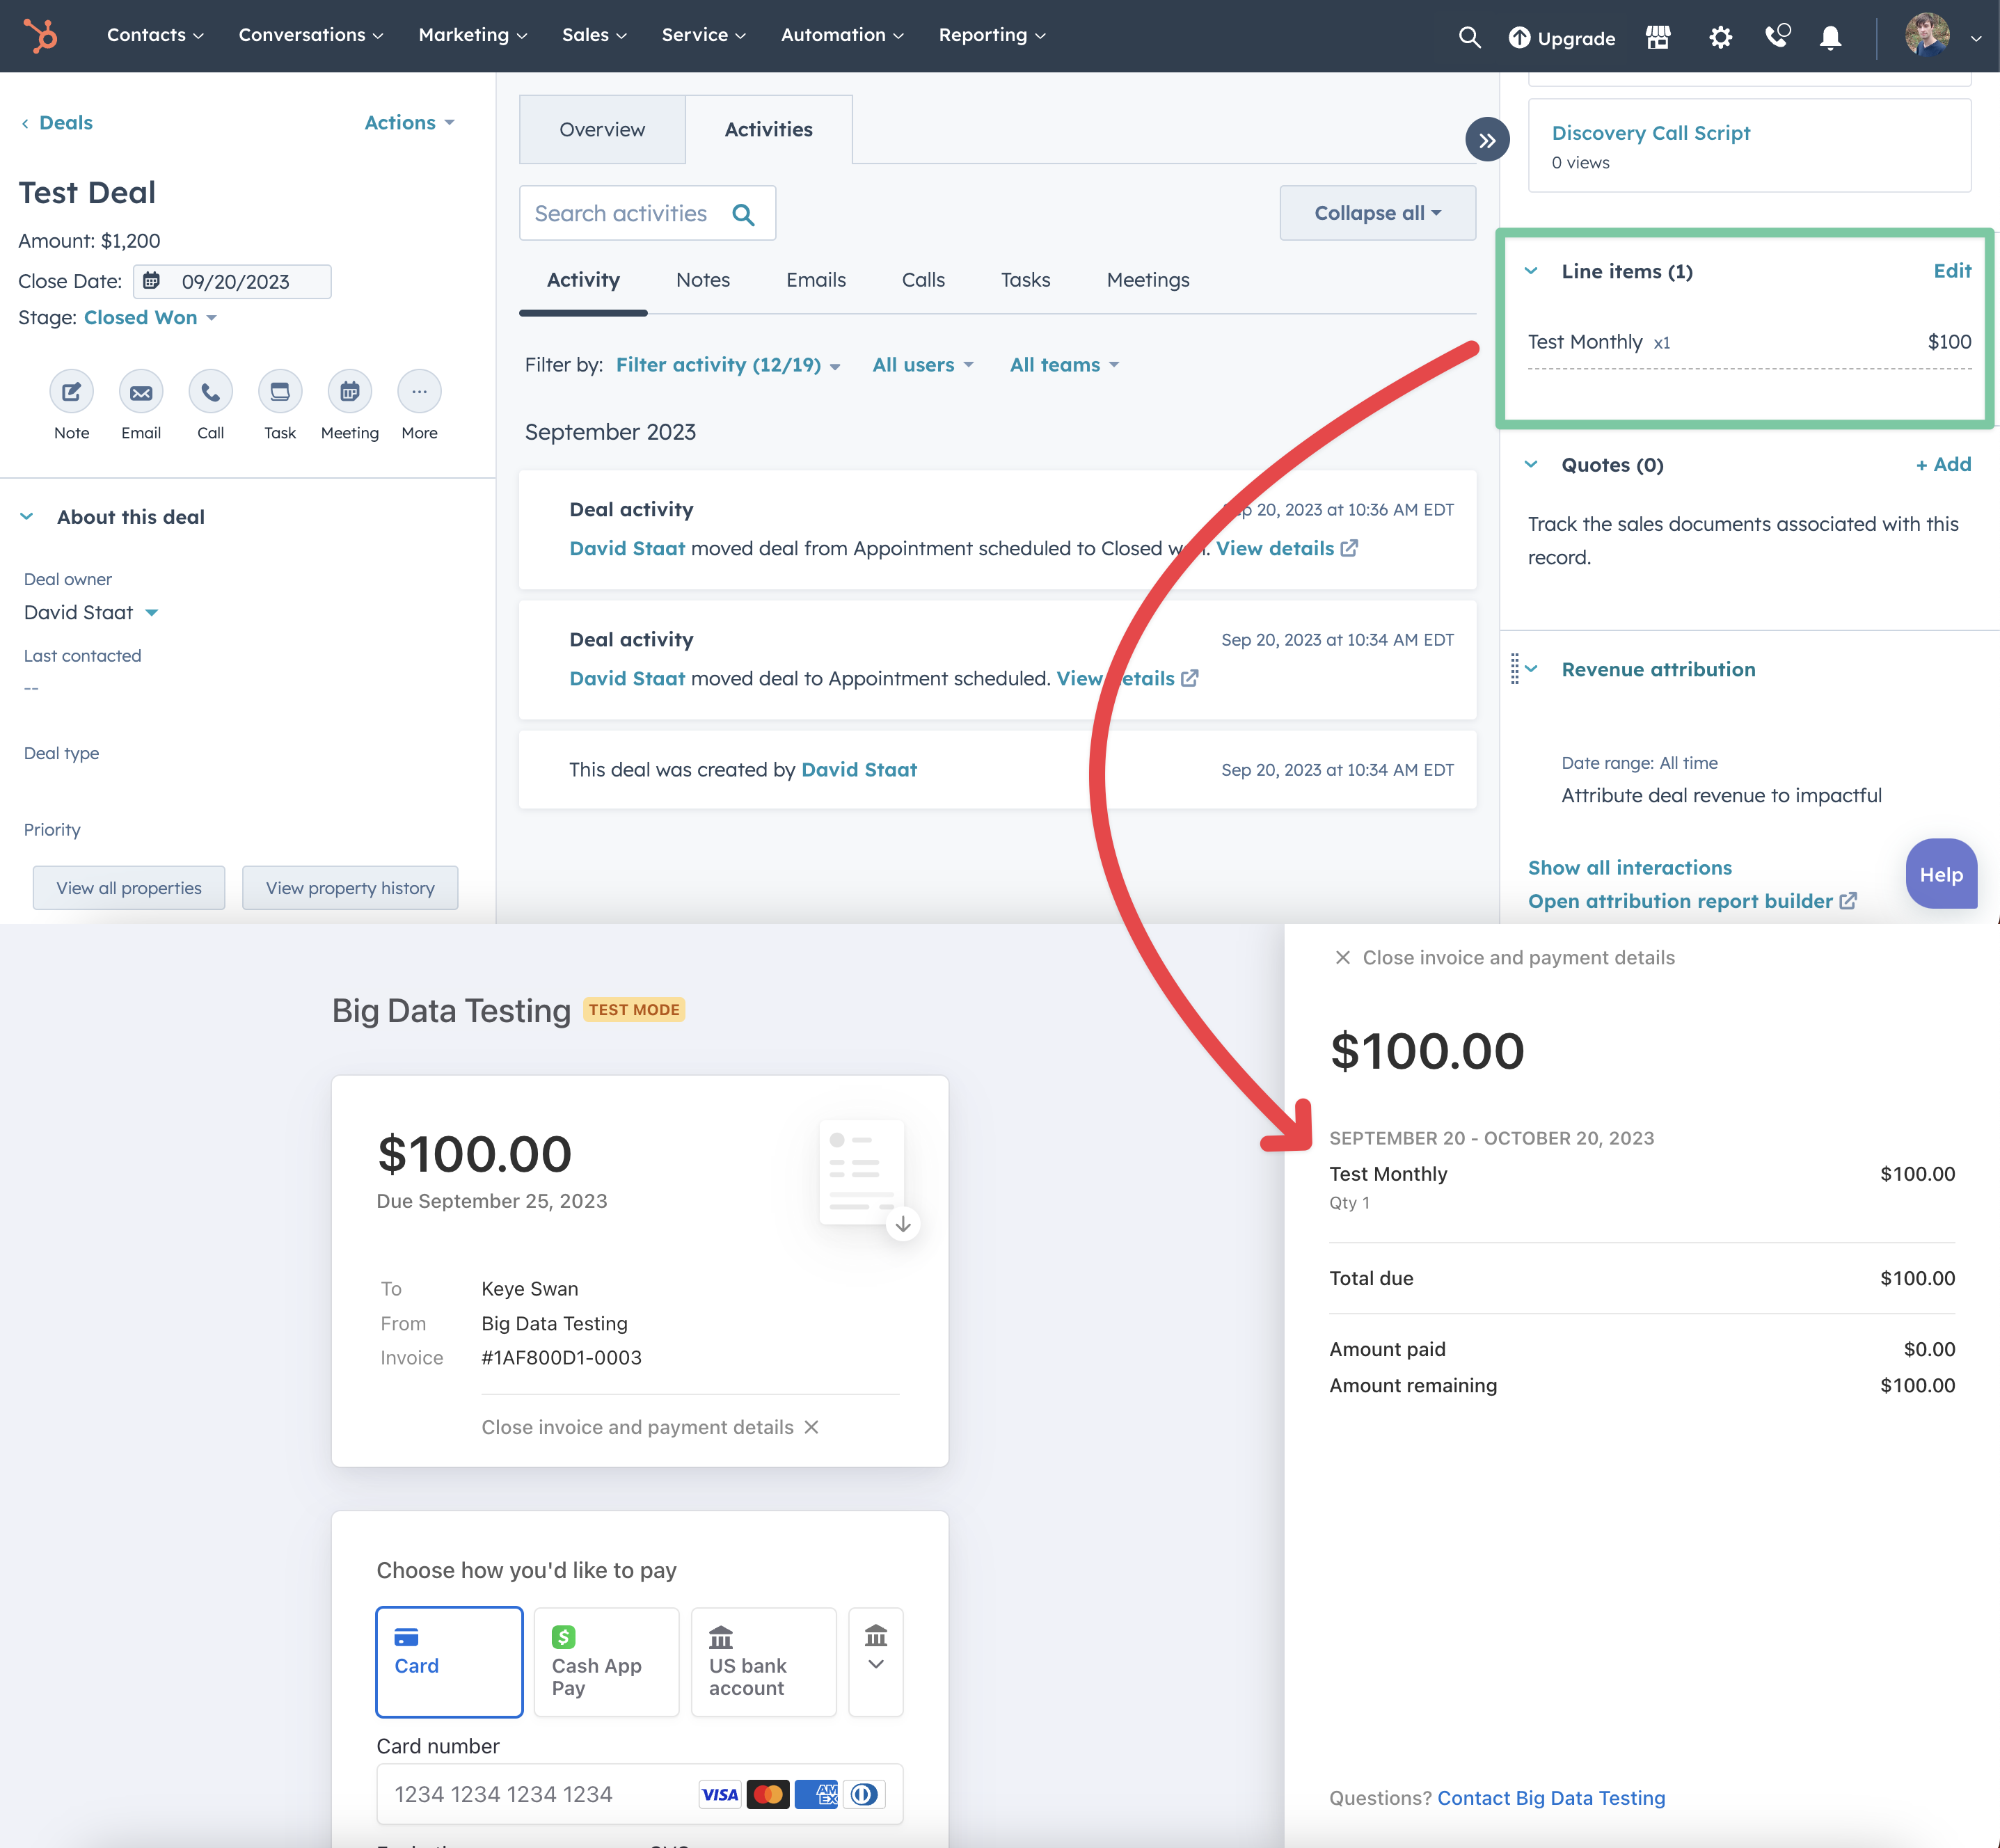
Task: Open the notifications bell
Action: coord(1830,36)
